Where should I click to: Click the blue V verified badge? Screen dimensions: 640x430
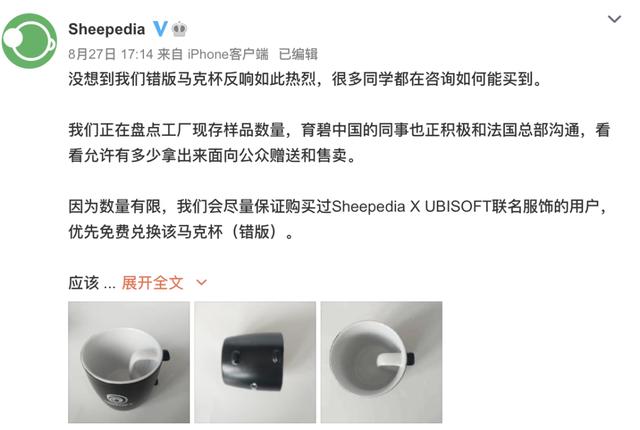pyautogui.click(x=160, y=29)
